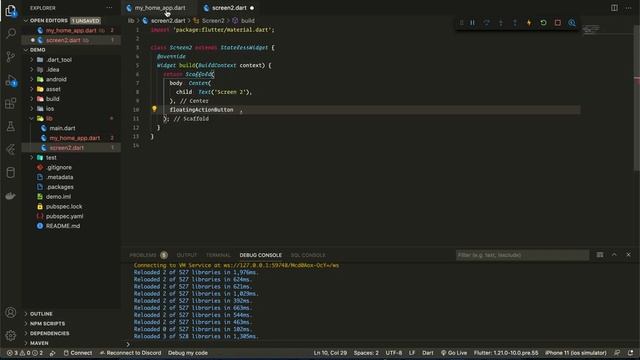Expand the test folder

point(71,158)
